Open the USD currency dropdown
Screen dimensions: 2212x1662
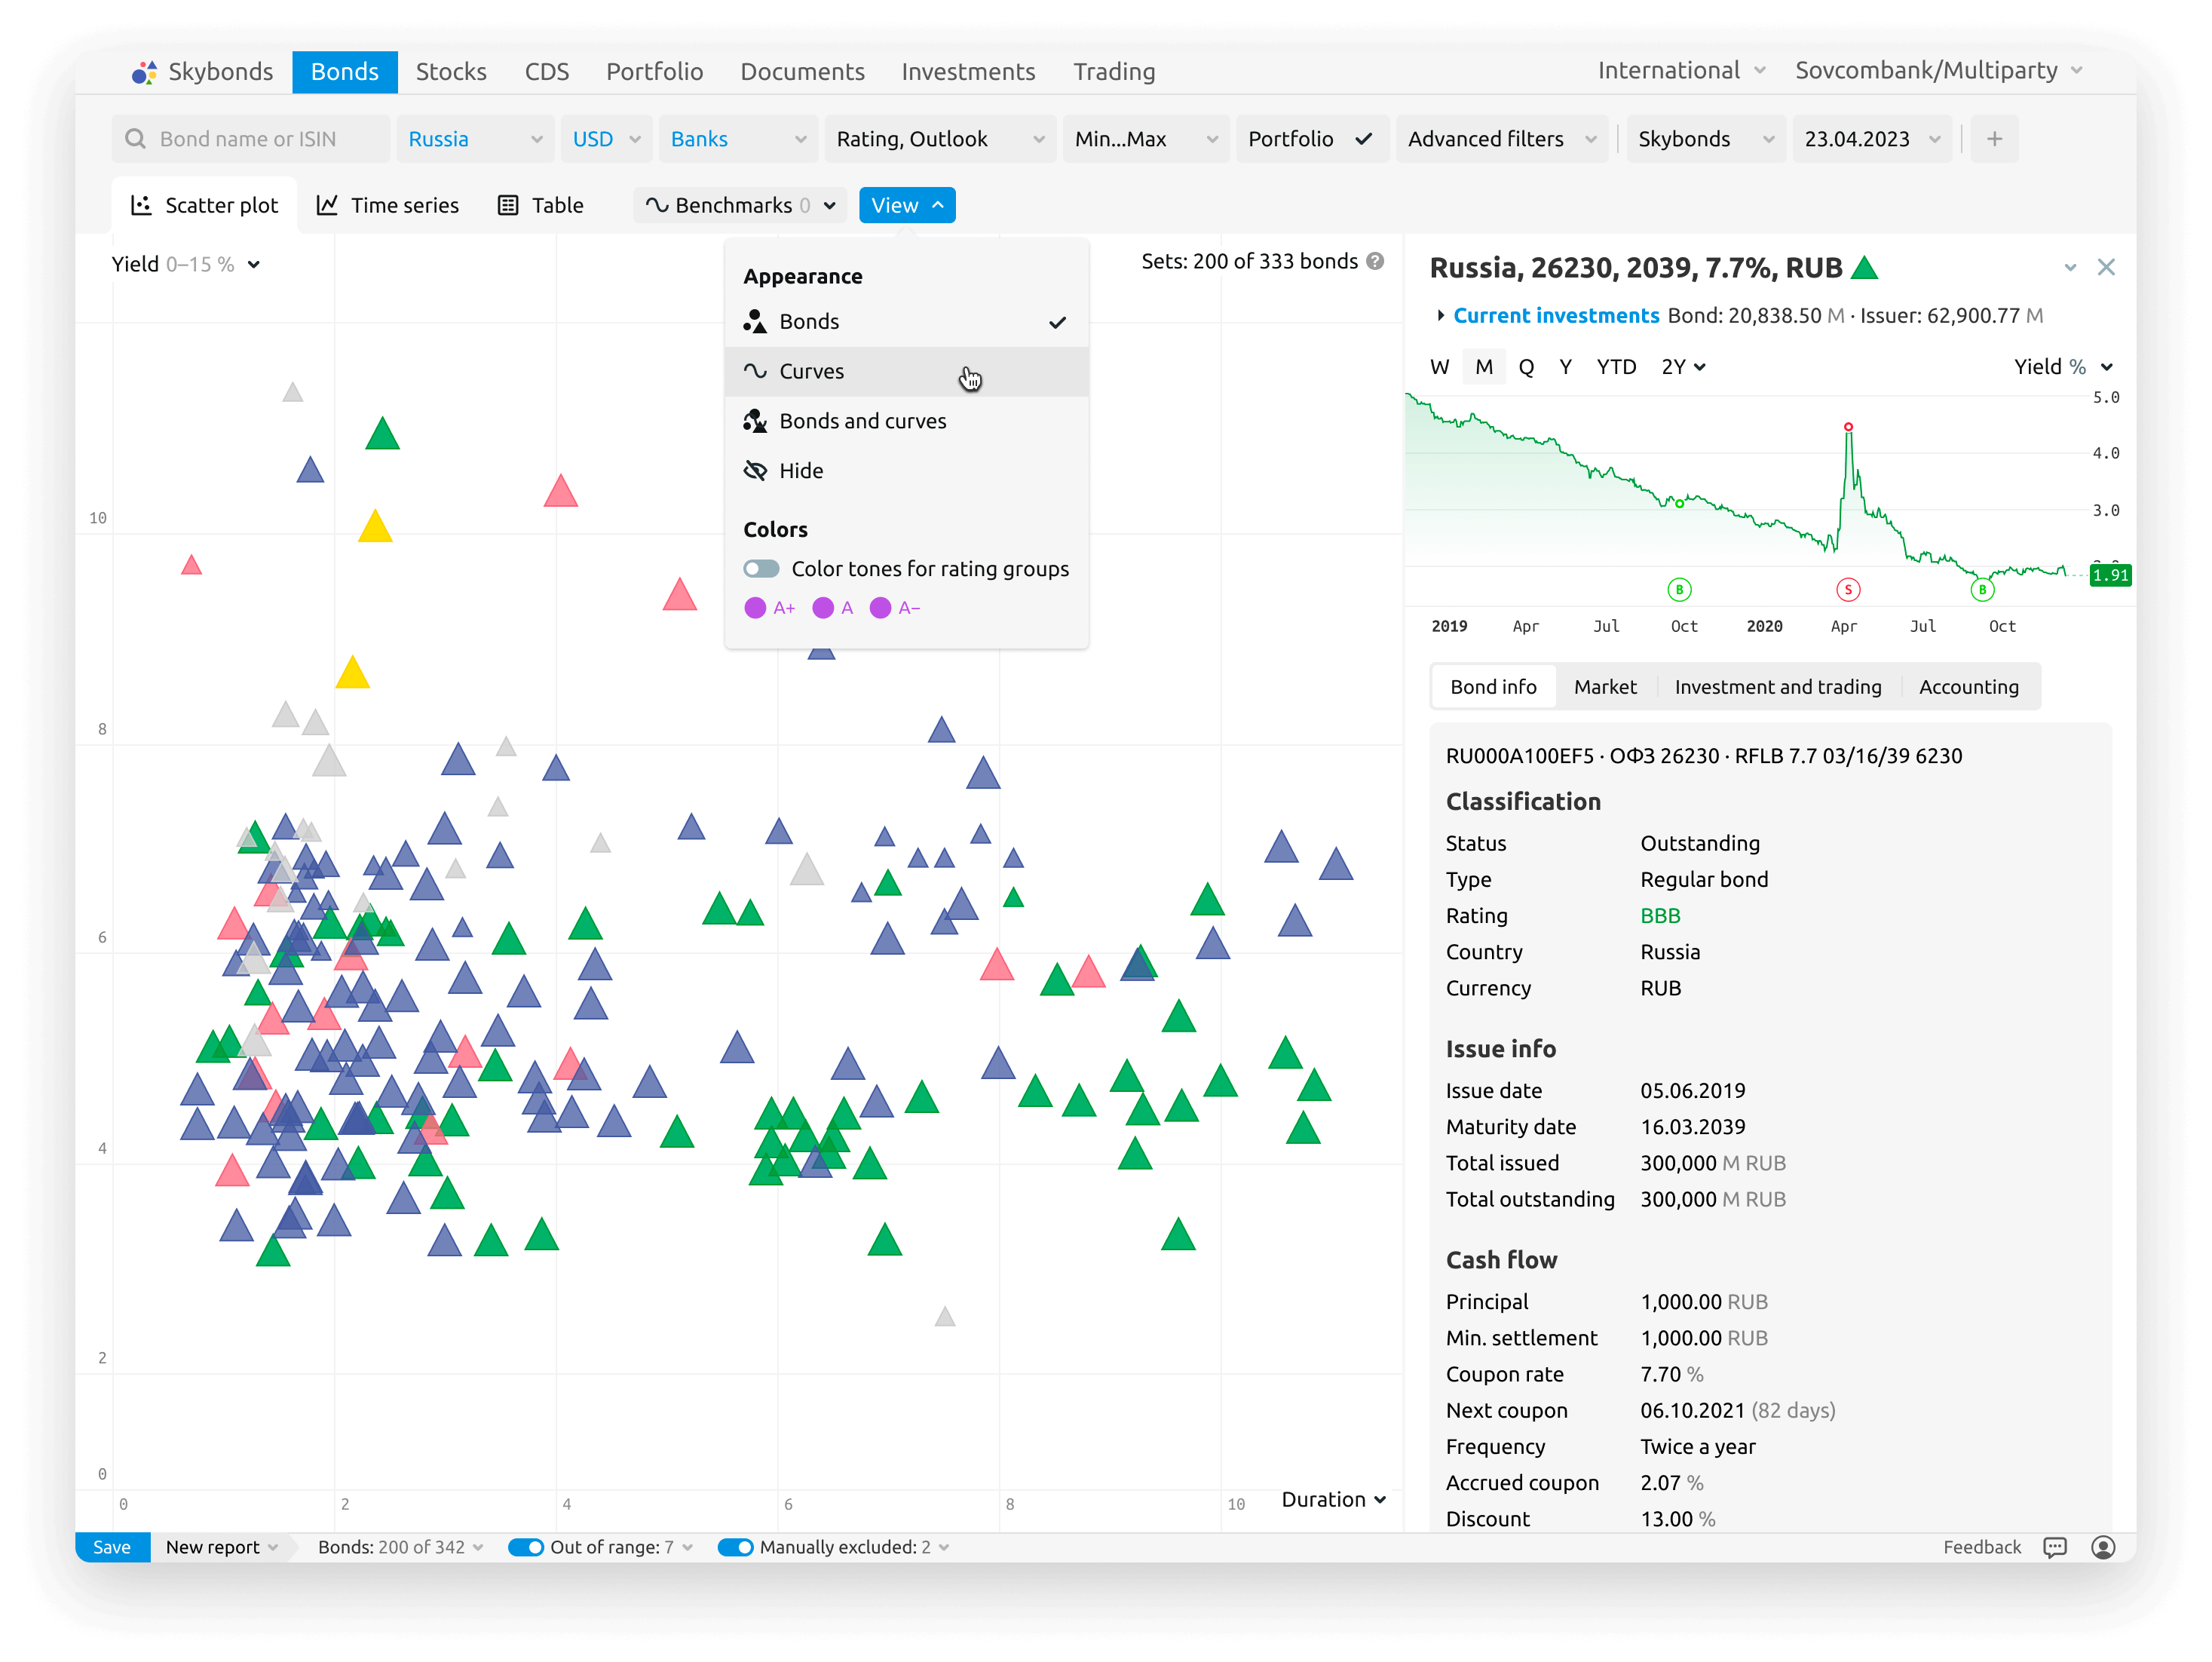606,139
